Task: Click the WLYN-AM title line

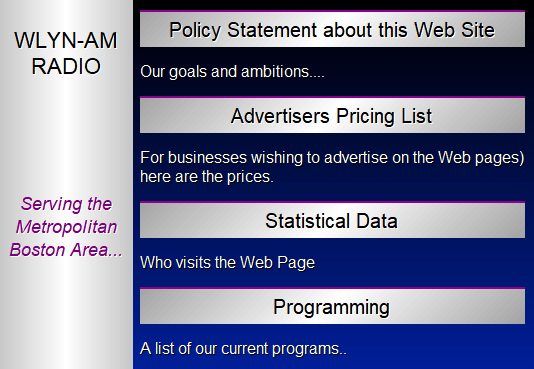Action: [66, 41]
